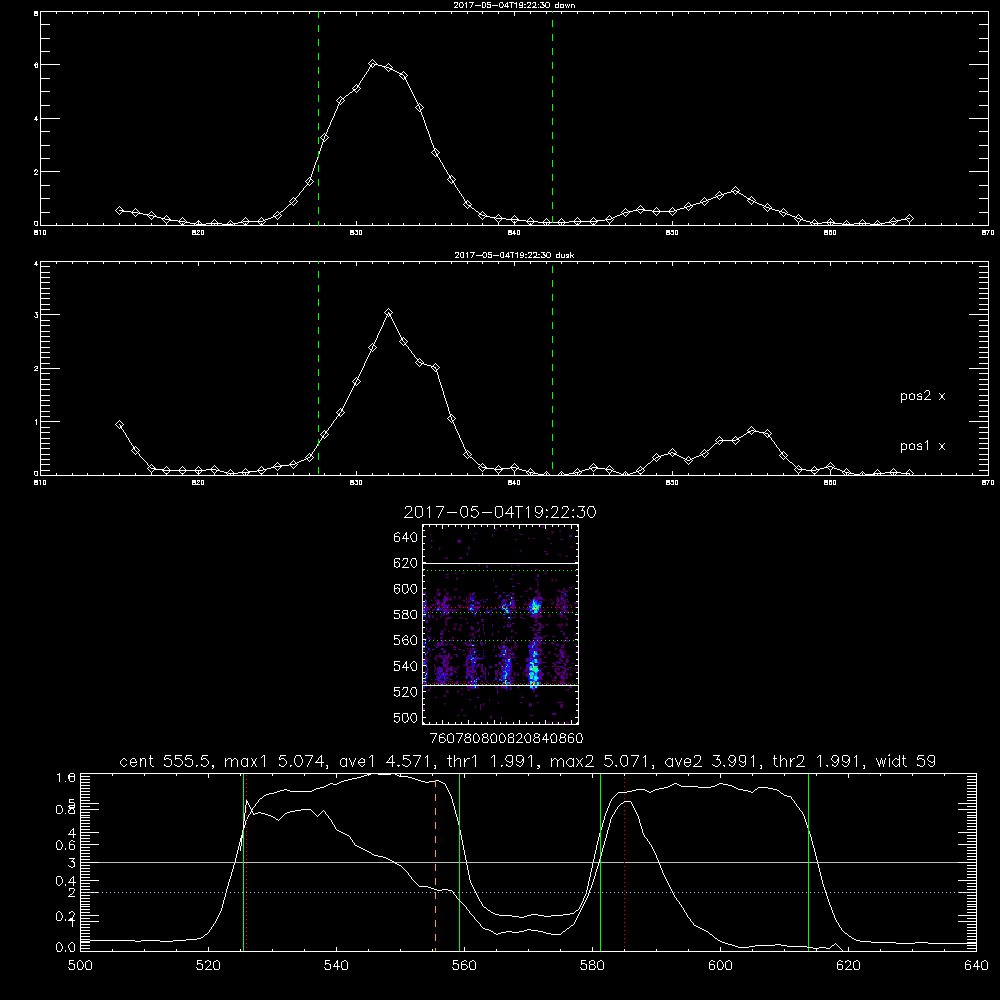Click the '620' y-axis label of spectrogram image
The width and height of the screenshot is (1000, 1000).
click(406, 563)
